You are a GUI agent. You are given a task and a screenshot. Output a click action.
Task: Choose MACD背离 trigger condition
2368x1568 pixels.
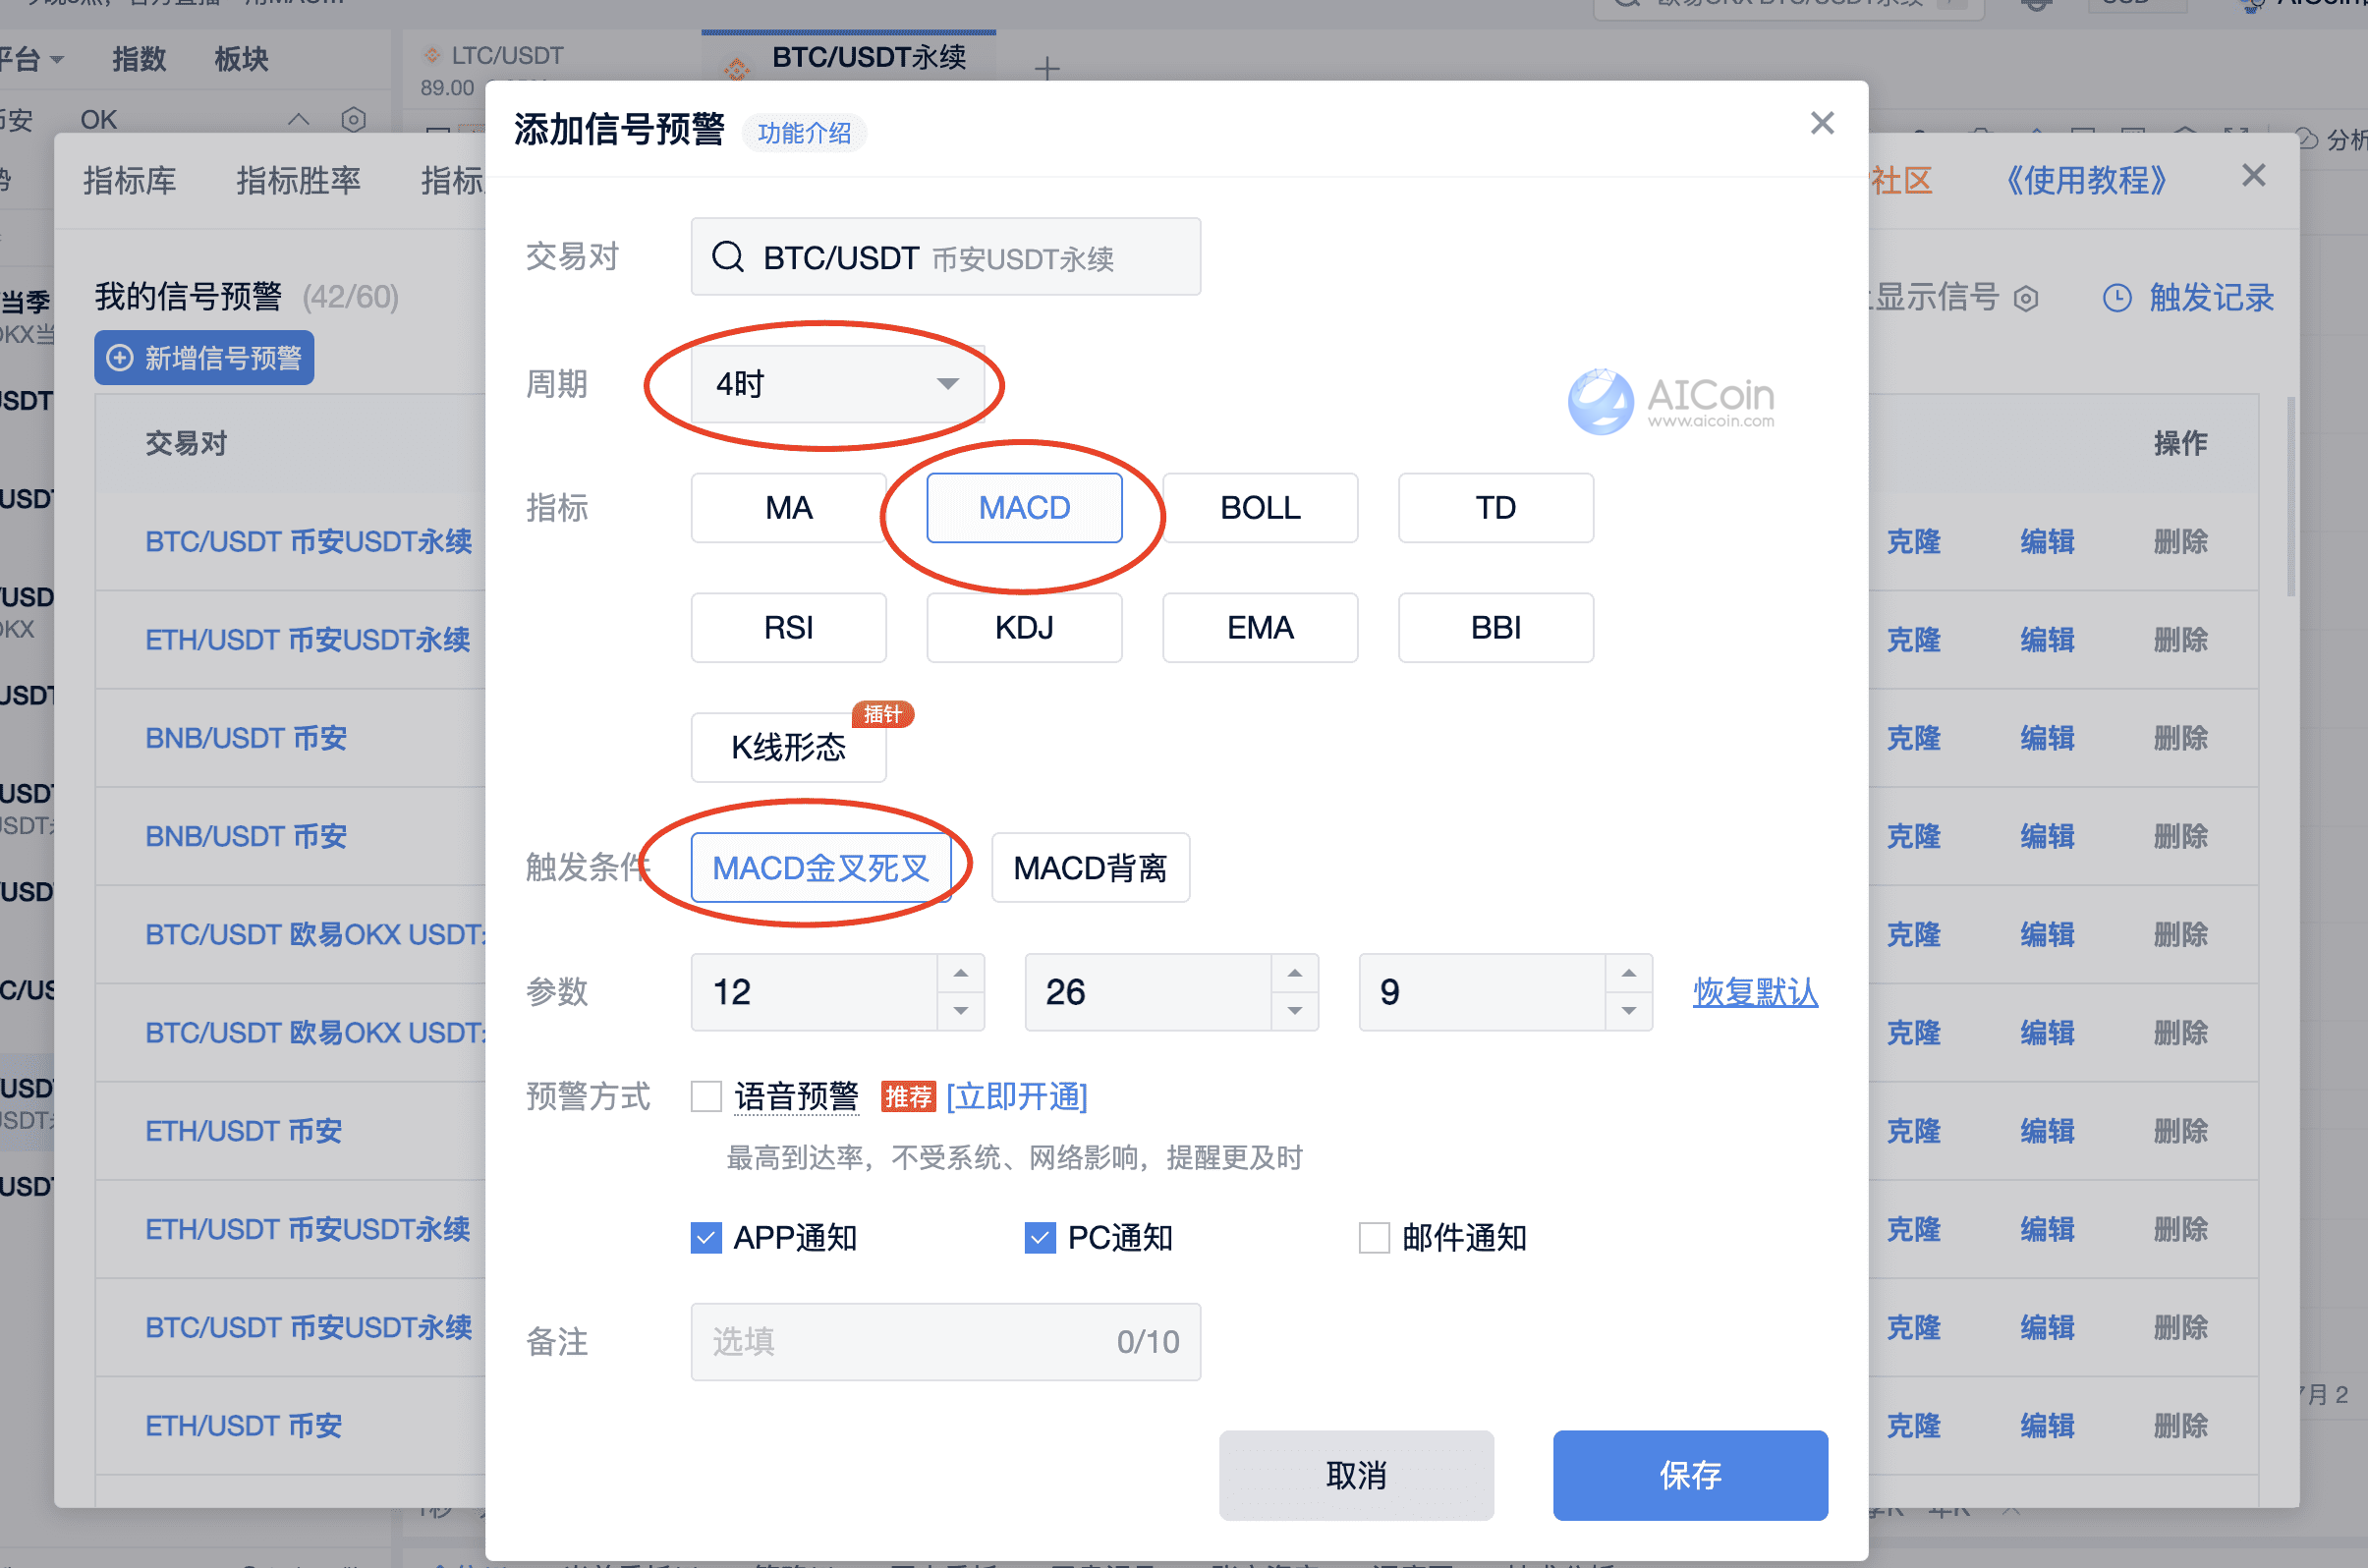coord(1090,868)
